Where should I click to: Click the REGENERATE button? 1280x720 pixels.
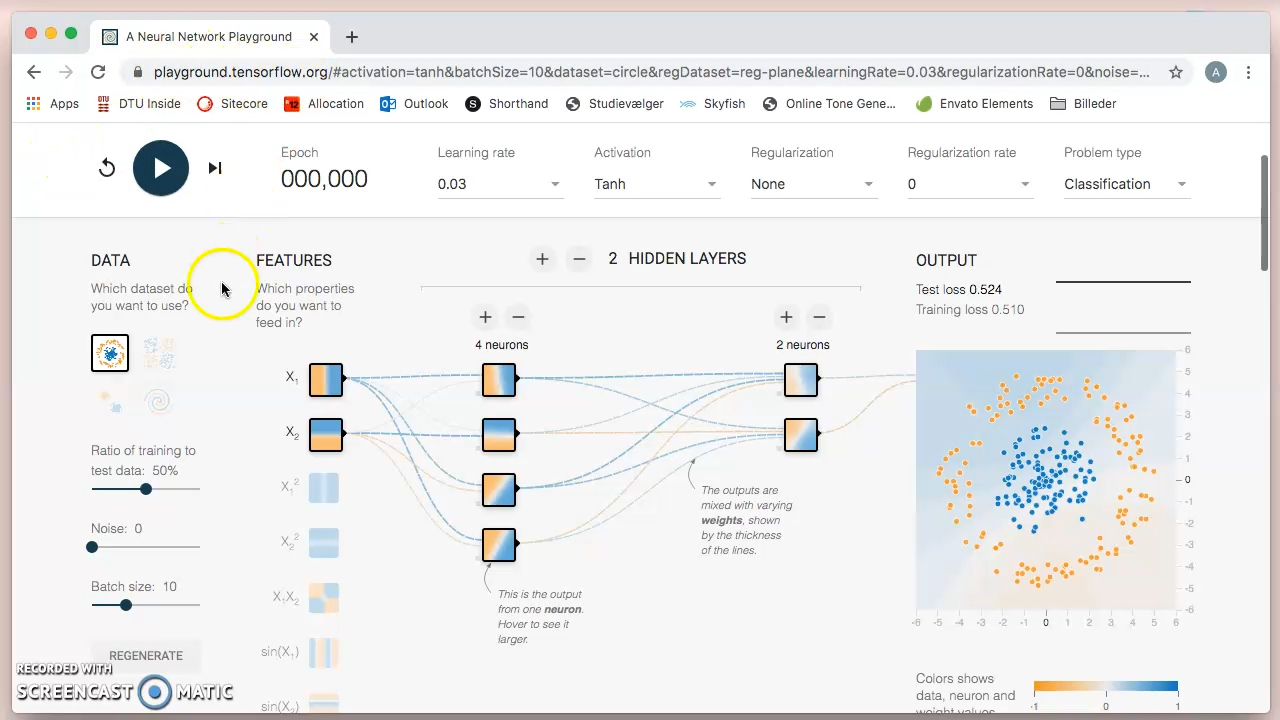pos(146,655)
